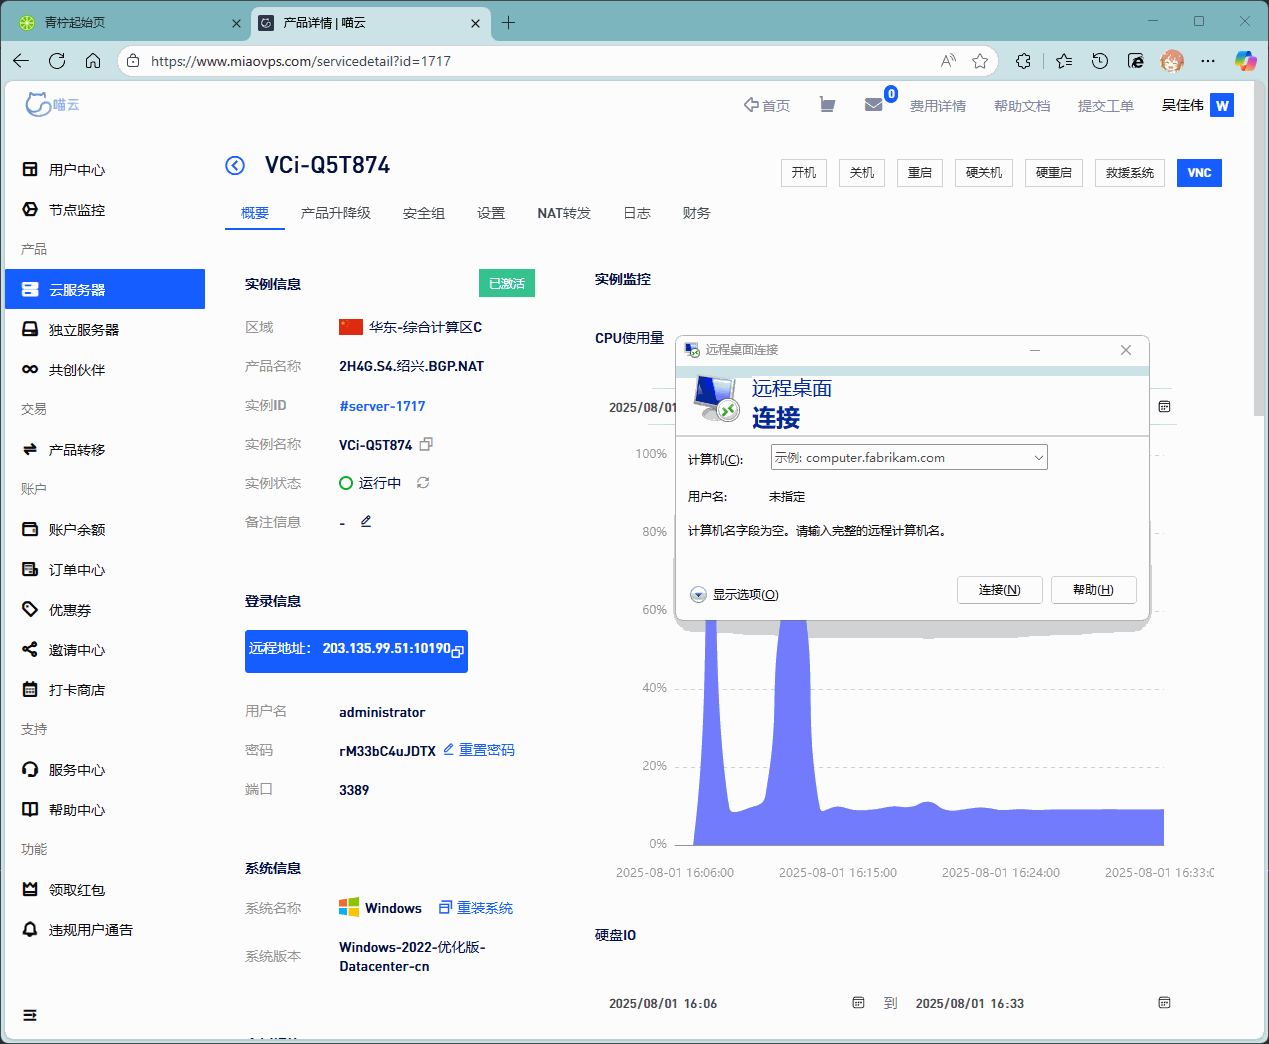Switch to the NAT转发 tab

564,213
